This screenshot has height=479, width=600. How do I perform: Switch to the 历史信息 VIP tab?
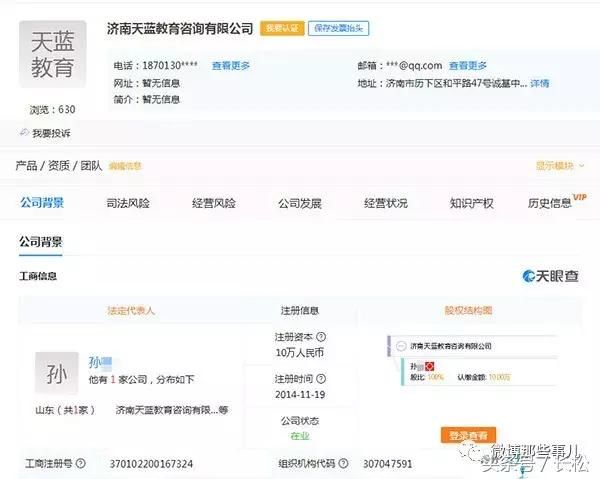pos(556,202)
